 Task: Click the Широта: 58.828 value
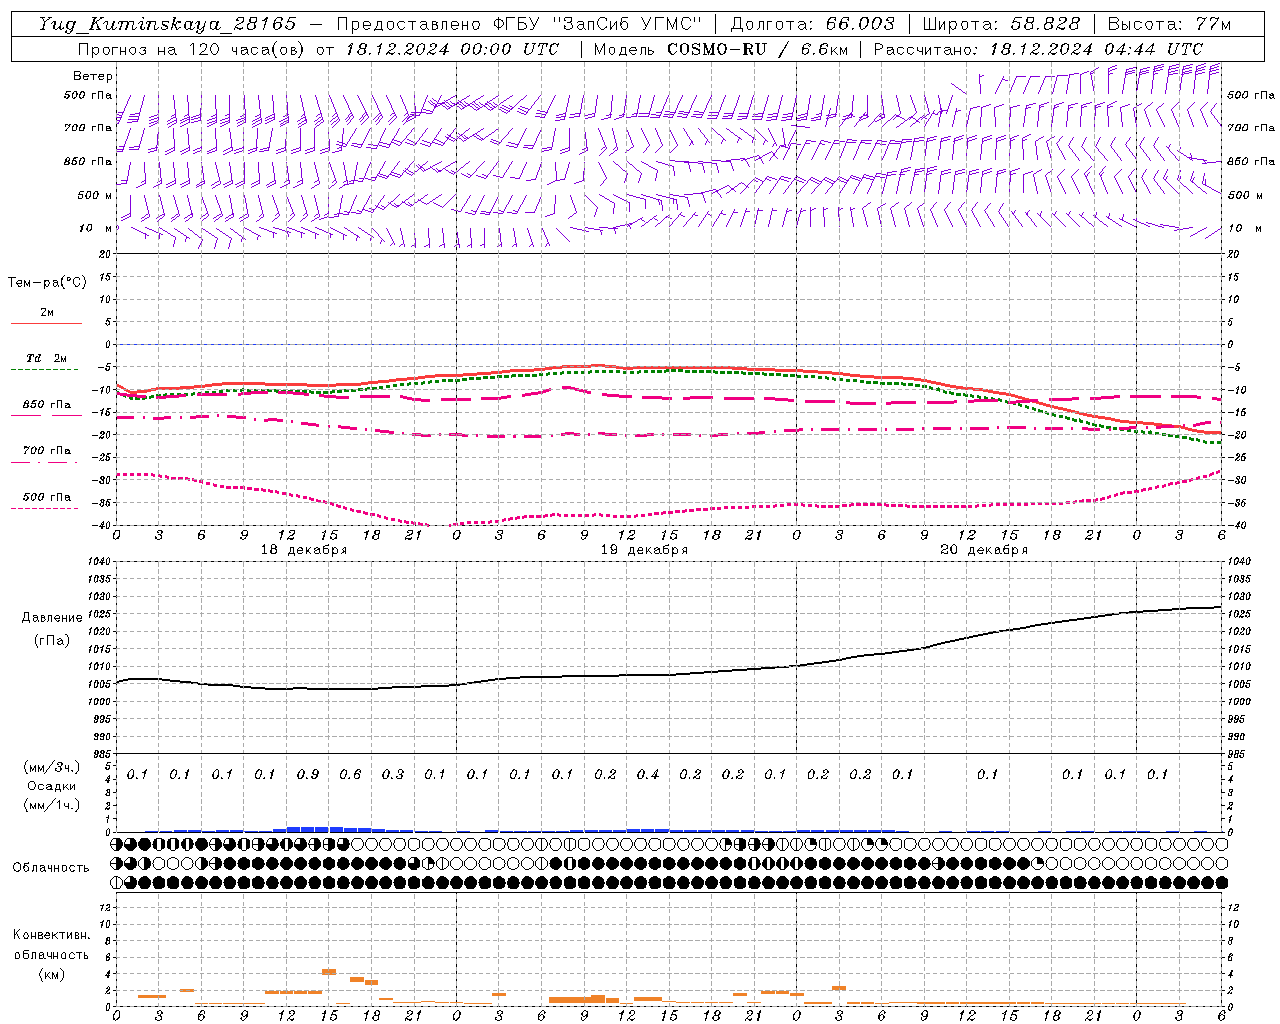click(1001, 24)
